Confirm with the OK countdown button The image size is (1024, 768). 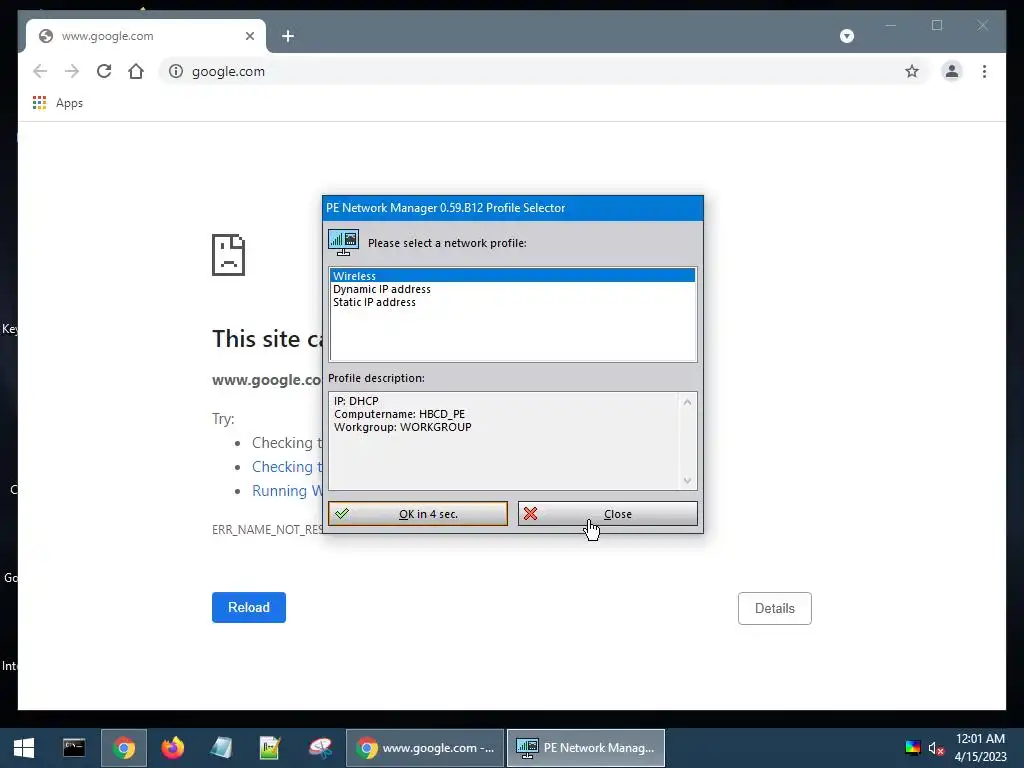(417, 514)
